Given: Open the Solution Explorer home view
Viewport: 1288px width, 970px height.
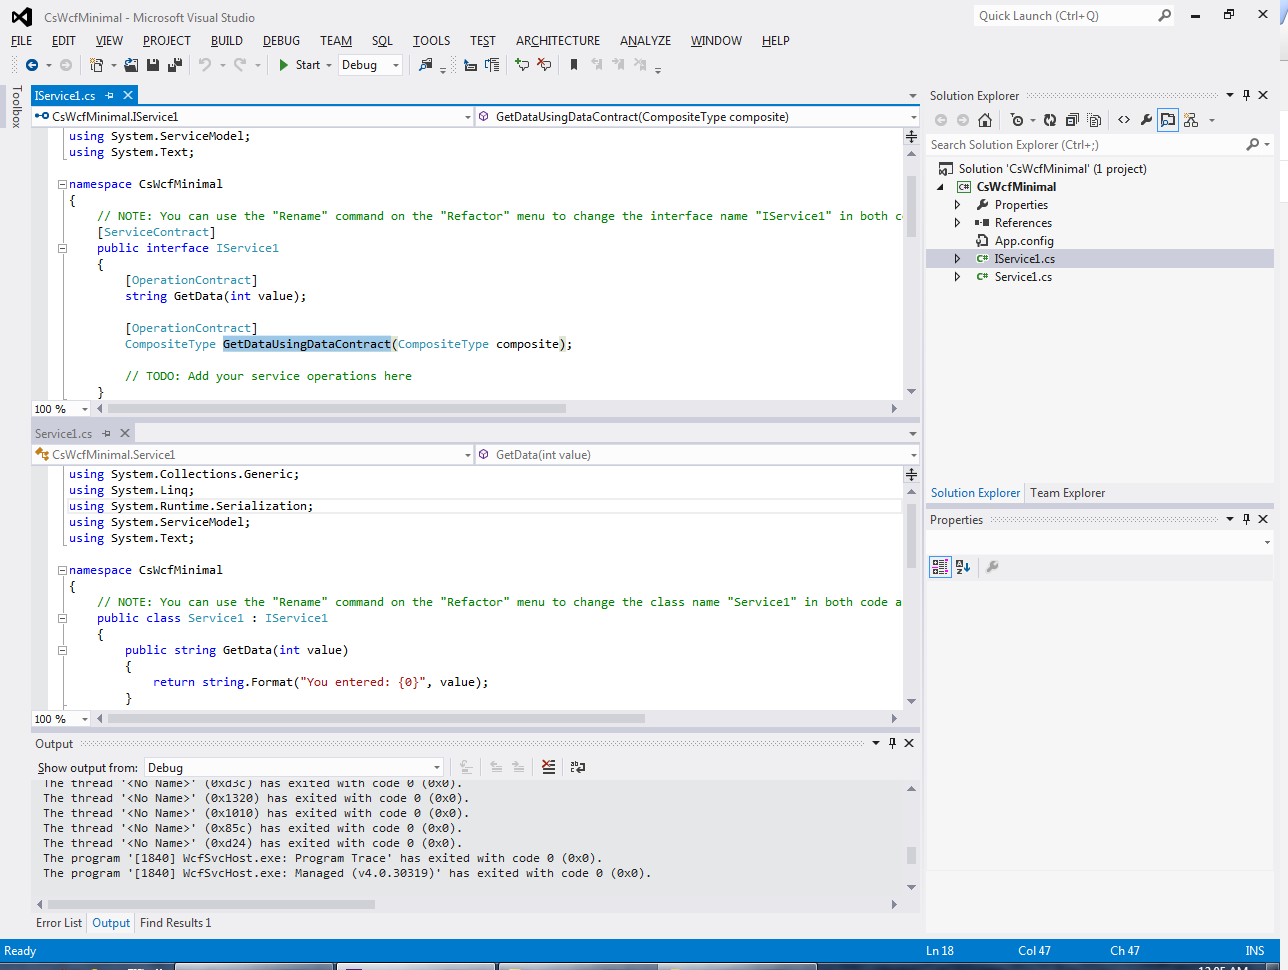Looking at the screenshot, I should [x=985, y=119].
